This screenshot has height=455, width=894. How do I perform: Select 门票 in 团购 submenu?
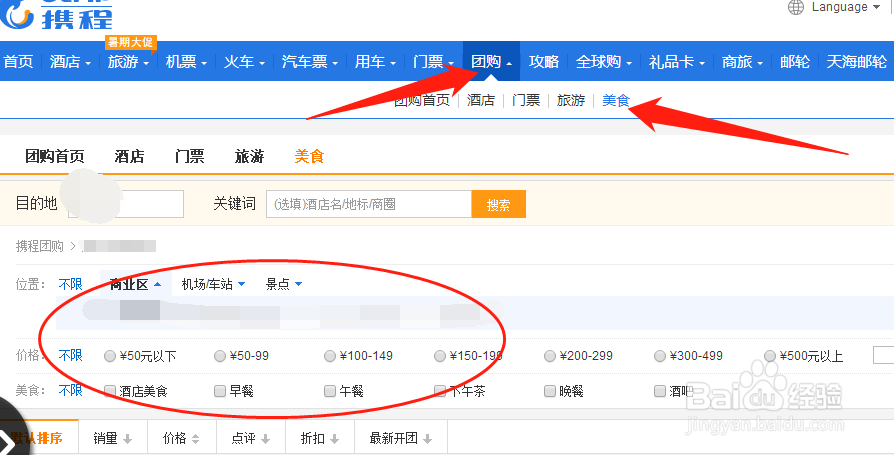(526, 100)
